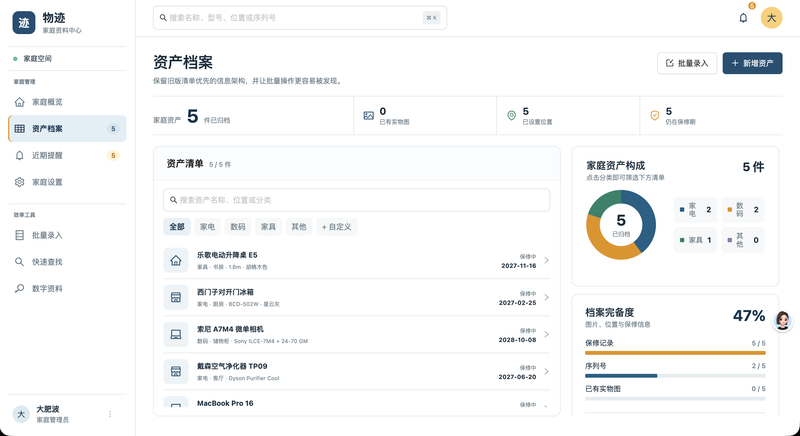Click the 新增资产 button
This screenshot has width=800, height=436.
[x=752, y=63]
